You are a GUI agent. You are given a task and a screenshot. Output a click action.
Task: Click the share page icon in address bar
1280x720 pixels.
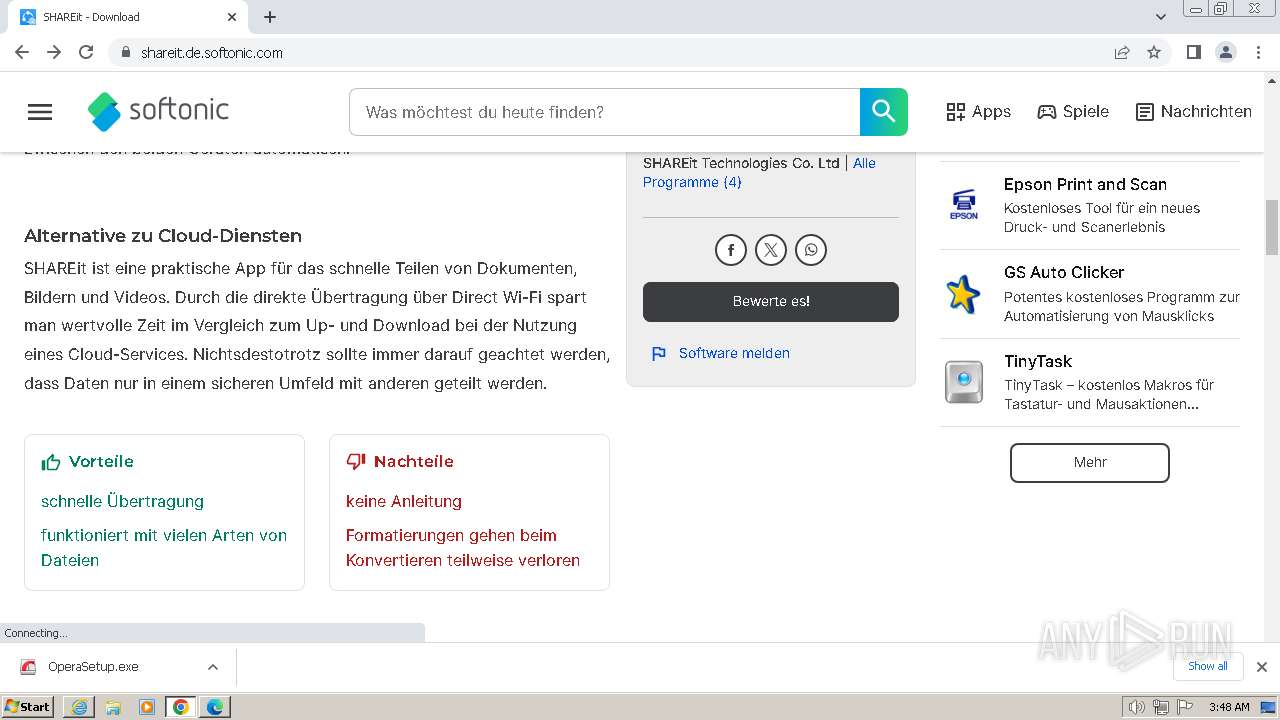click(1122, 52)
